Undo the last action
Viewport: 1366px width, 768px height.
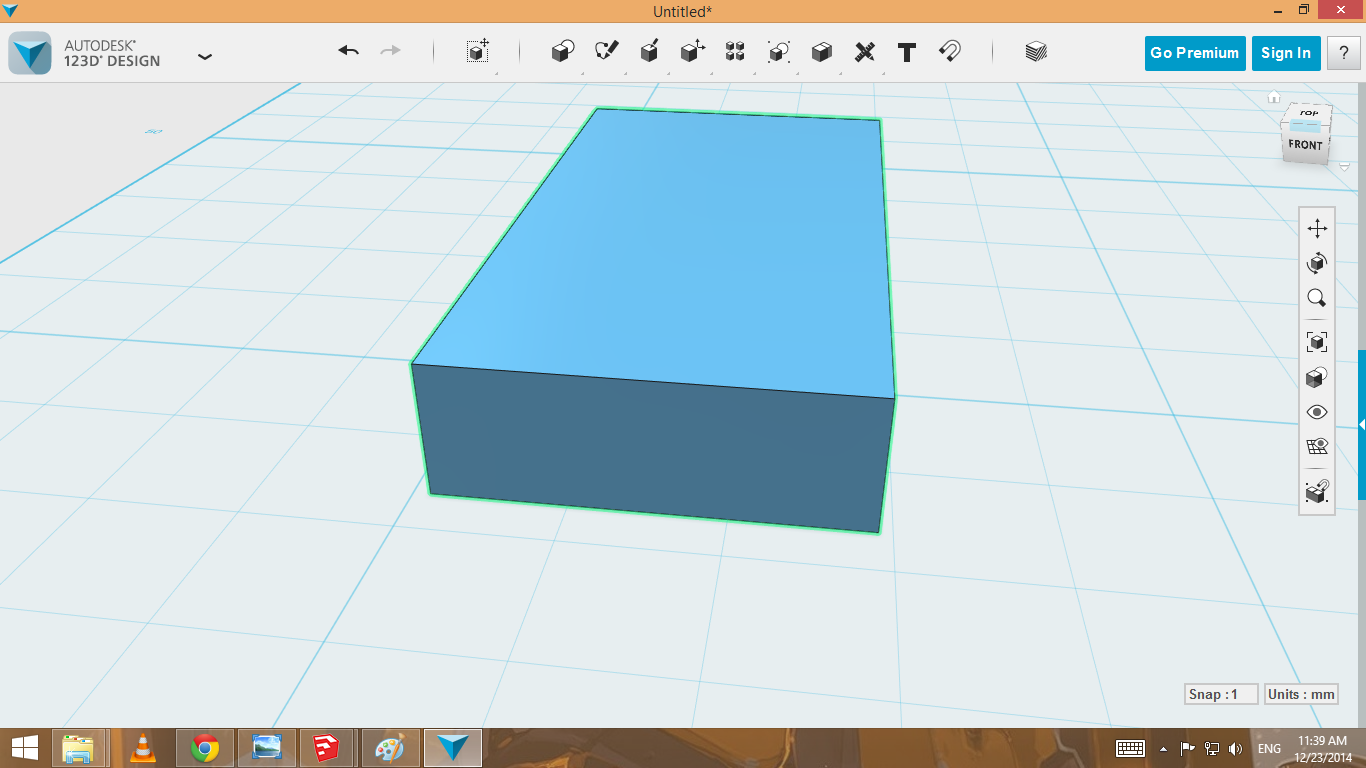[348, 51]
